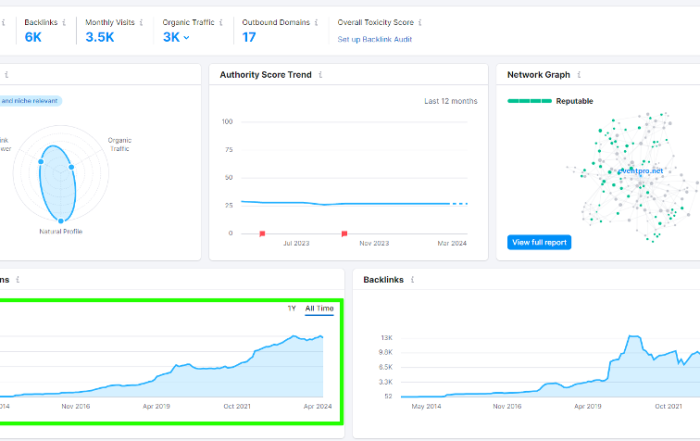Click the info icon next to Outbound Domains
Viewport: 700px width, 441px height.
316,22
